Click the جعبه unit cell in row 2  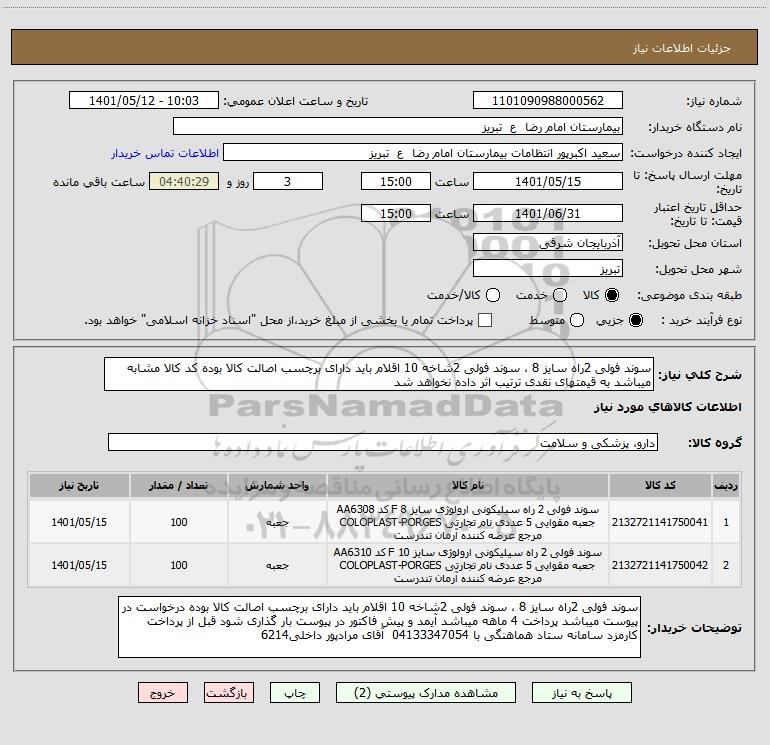point(277,565)
